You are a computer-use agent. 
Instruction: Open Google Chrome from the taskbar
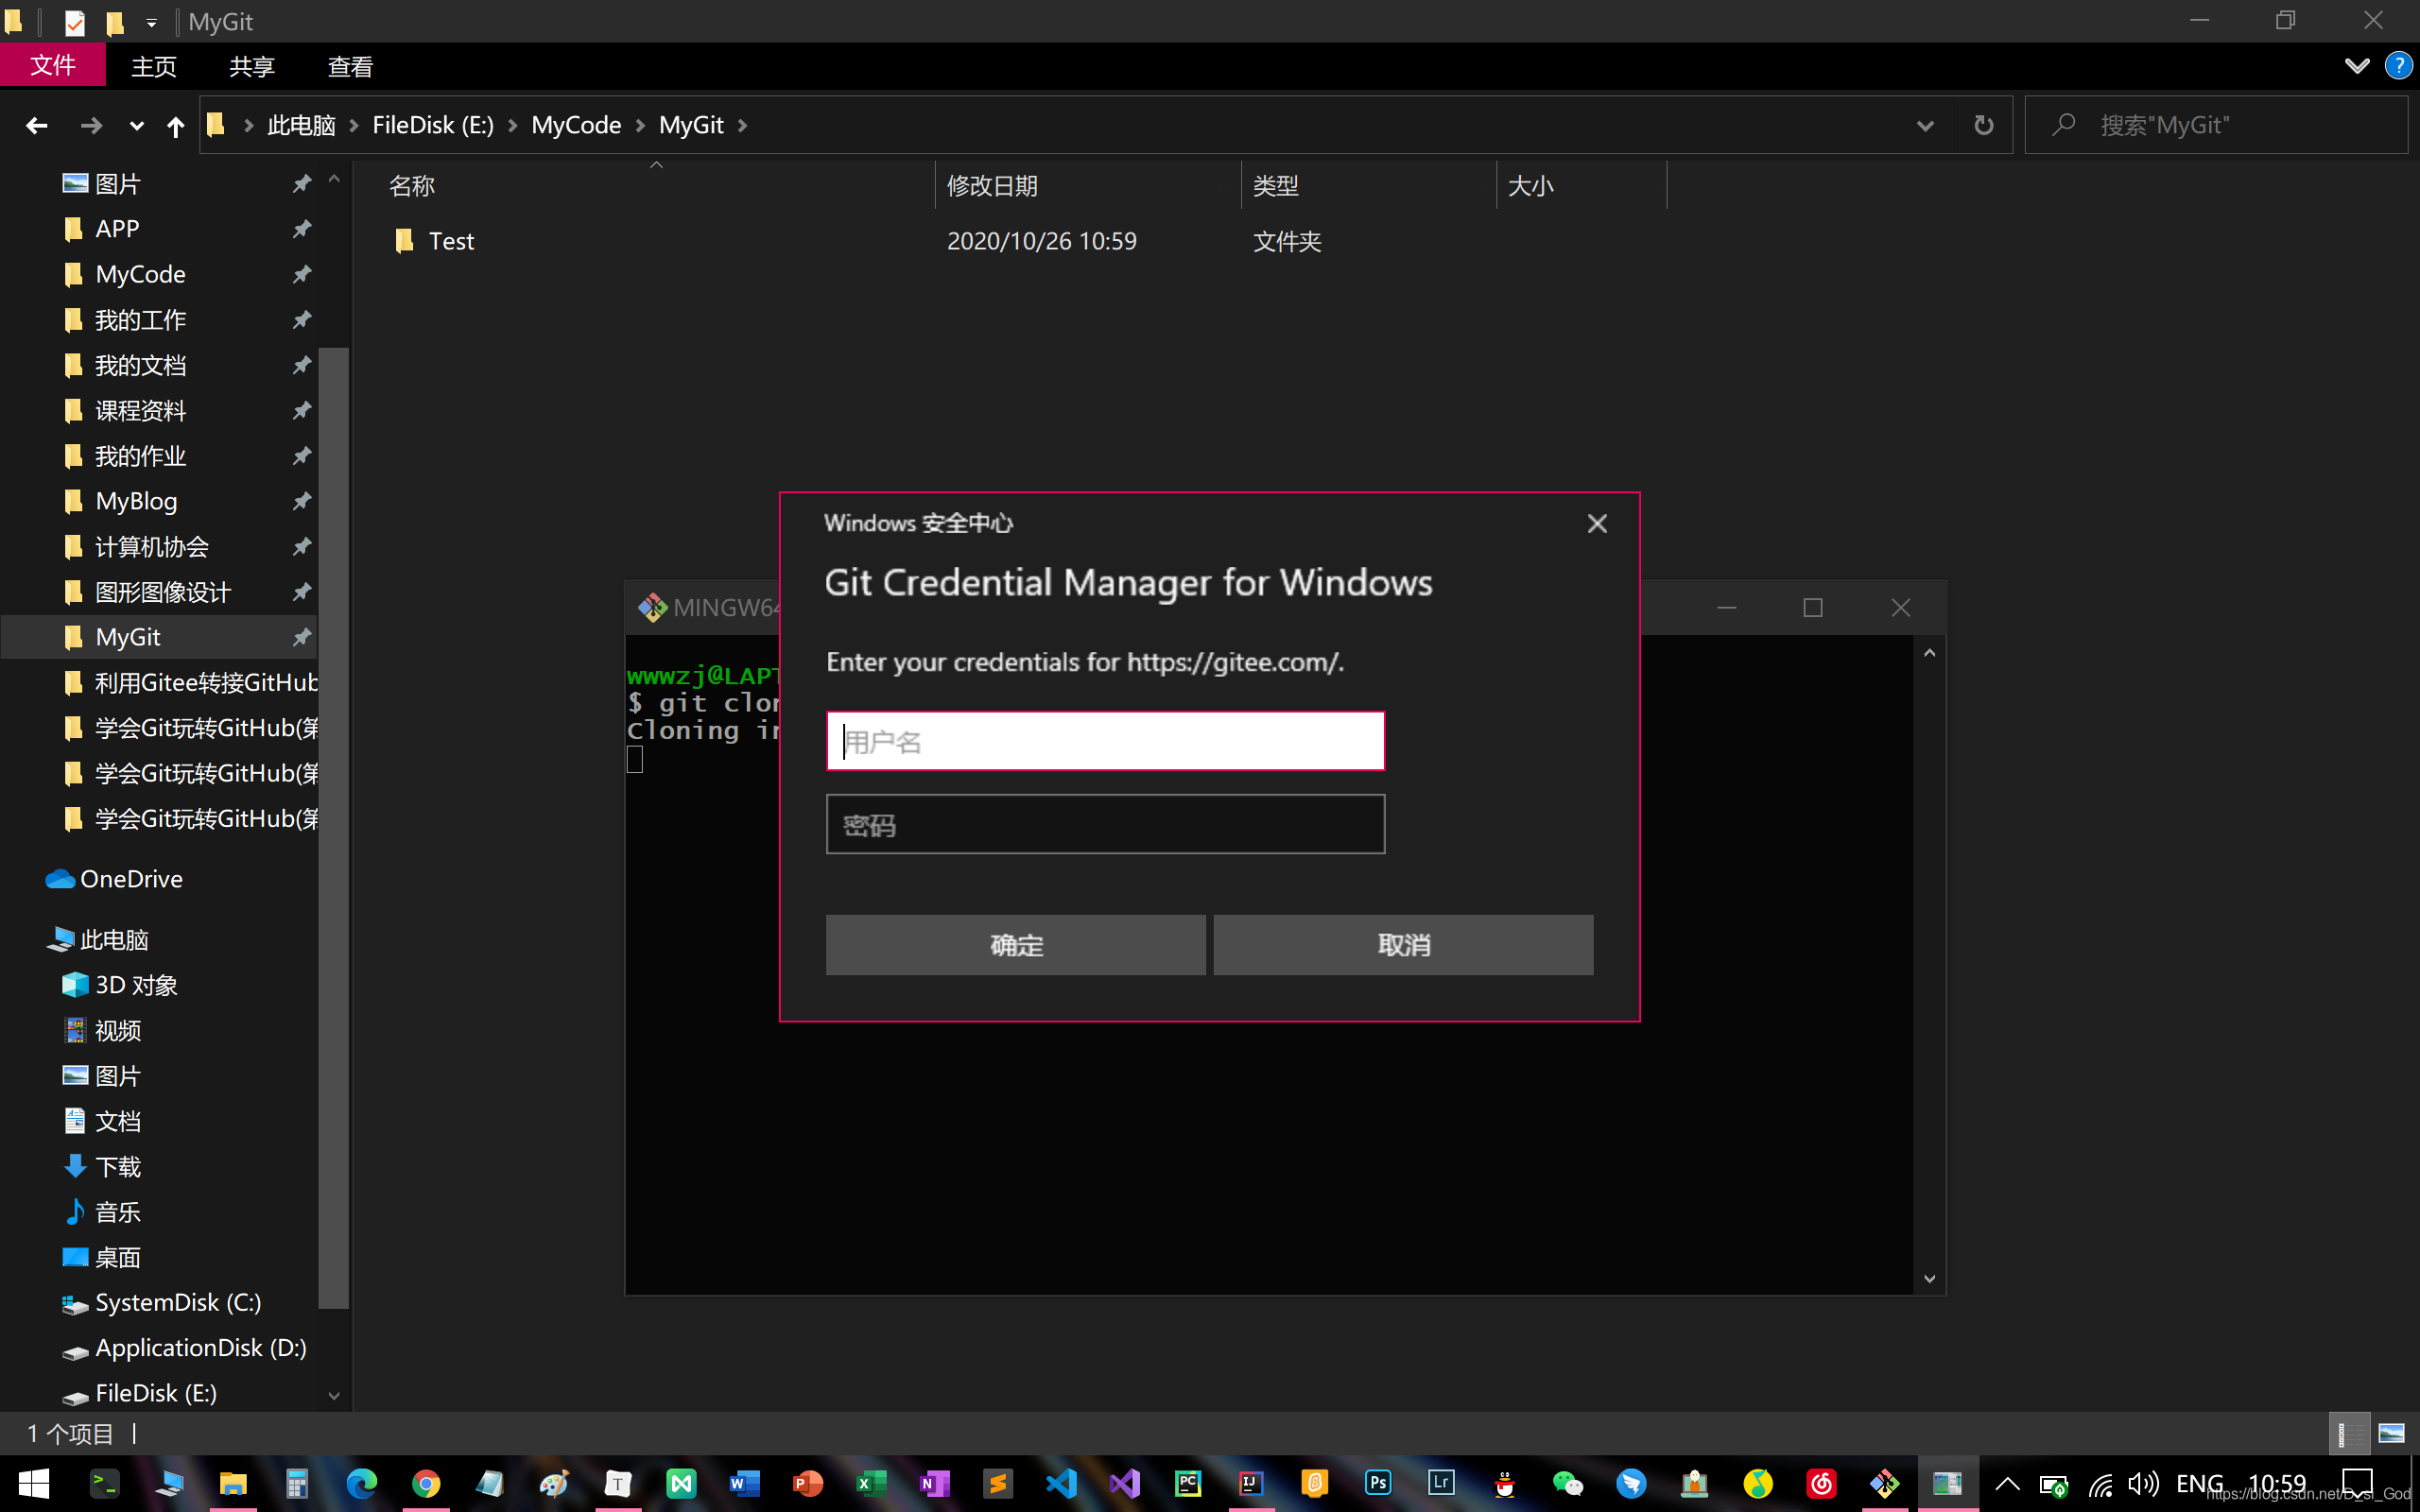point(426,1483)
